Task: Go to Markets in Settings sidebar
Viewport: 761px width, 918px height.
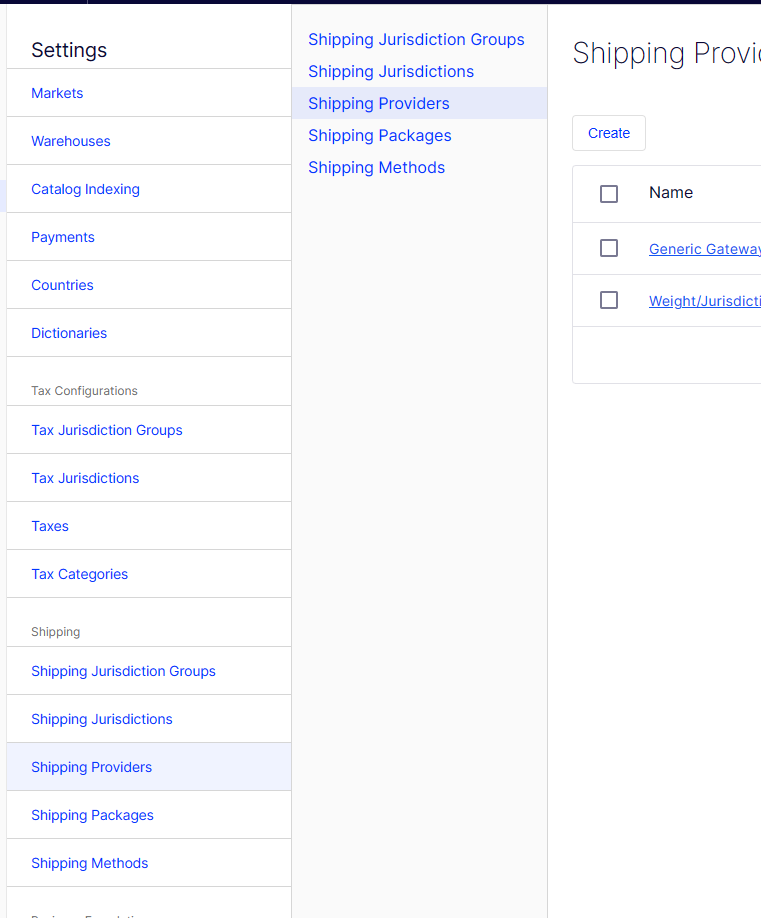Action: tap(57, 93)
